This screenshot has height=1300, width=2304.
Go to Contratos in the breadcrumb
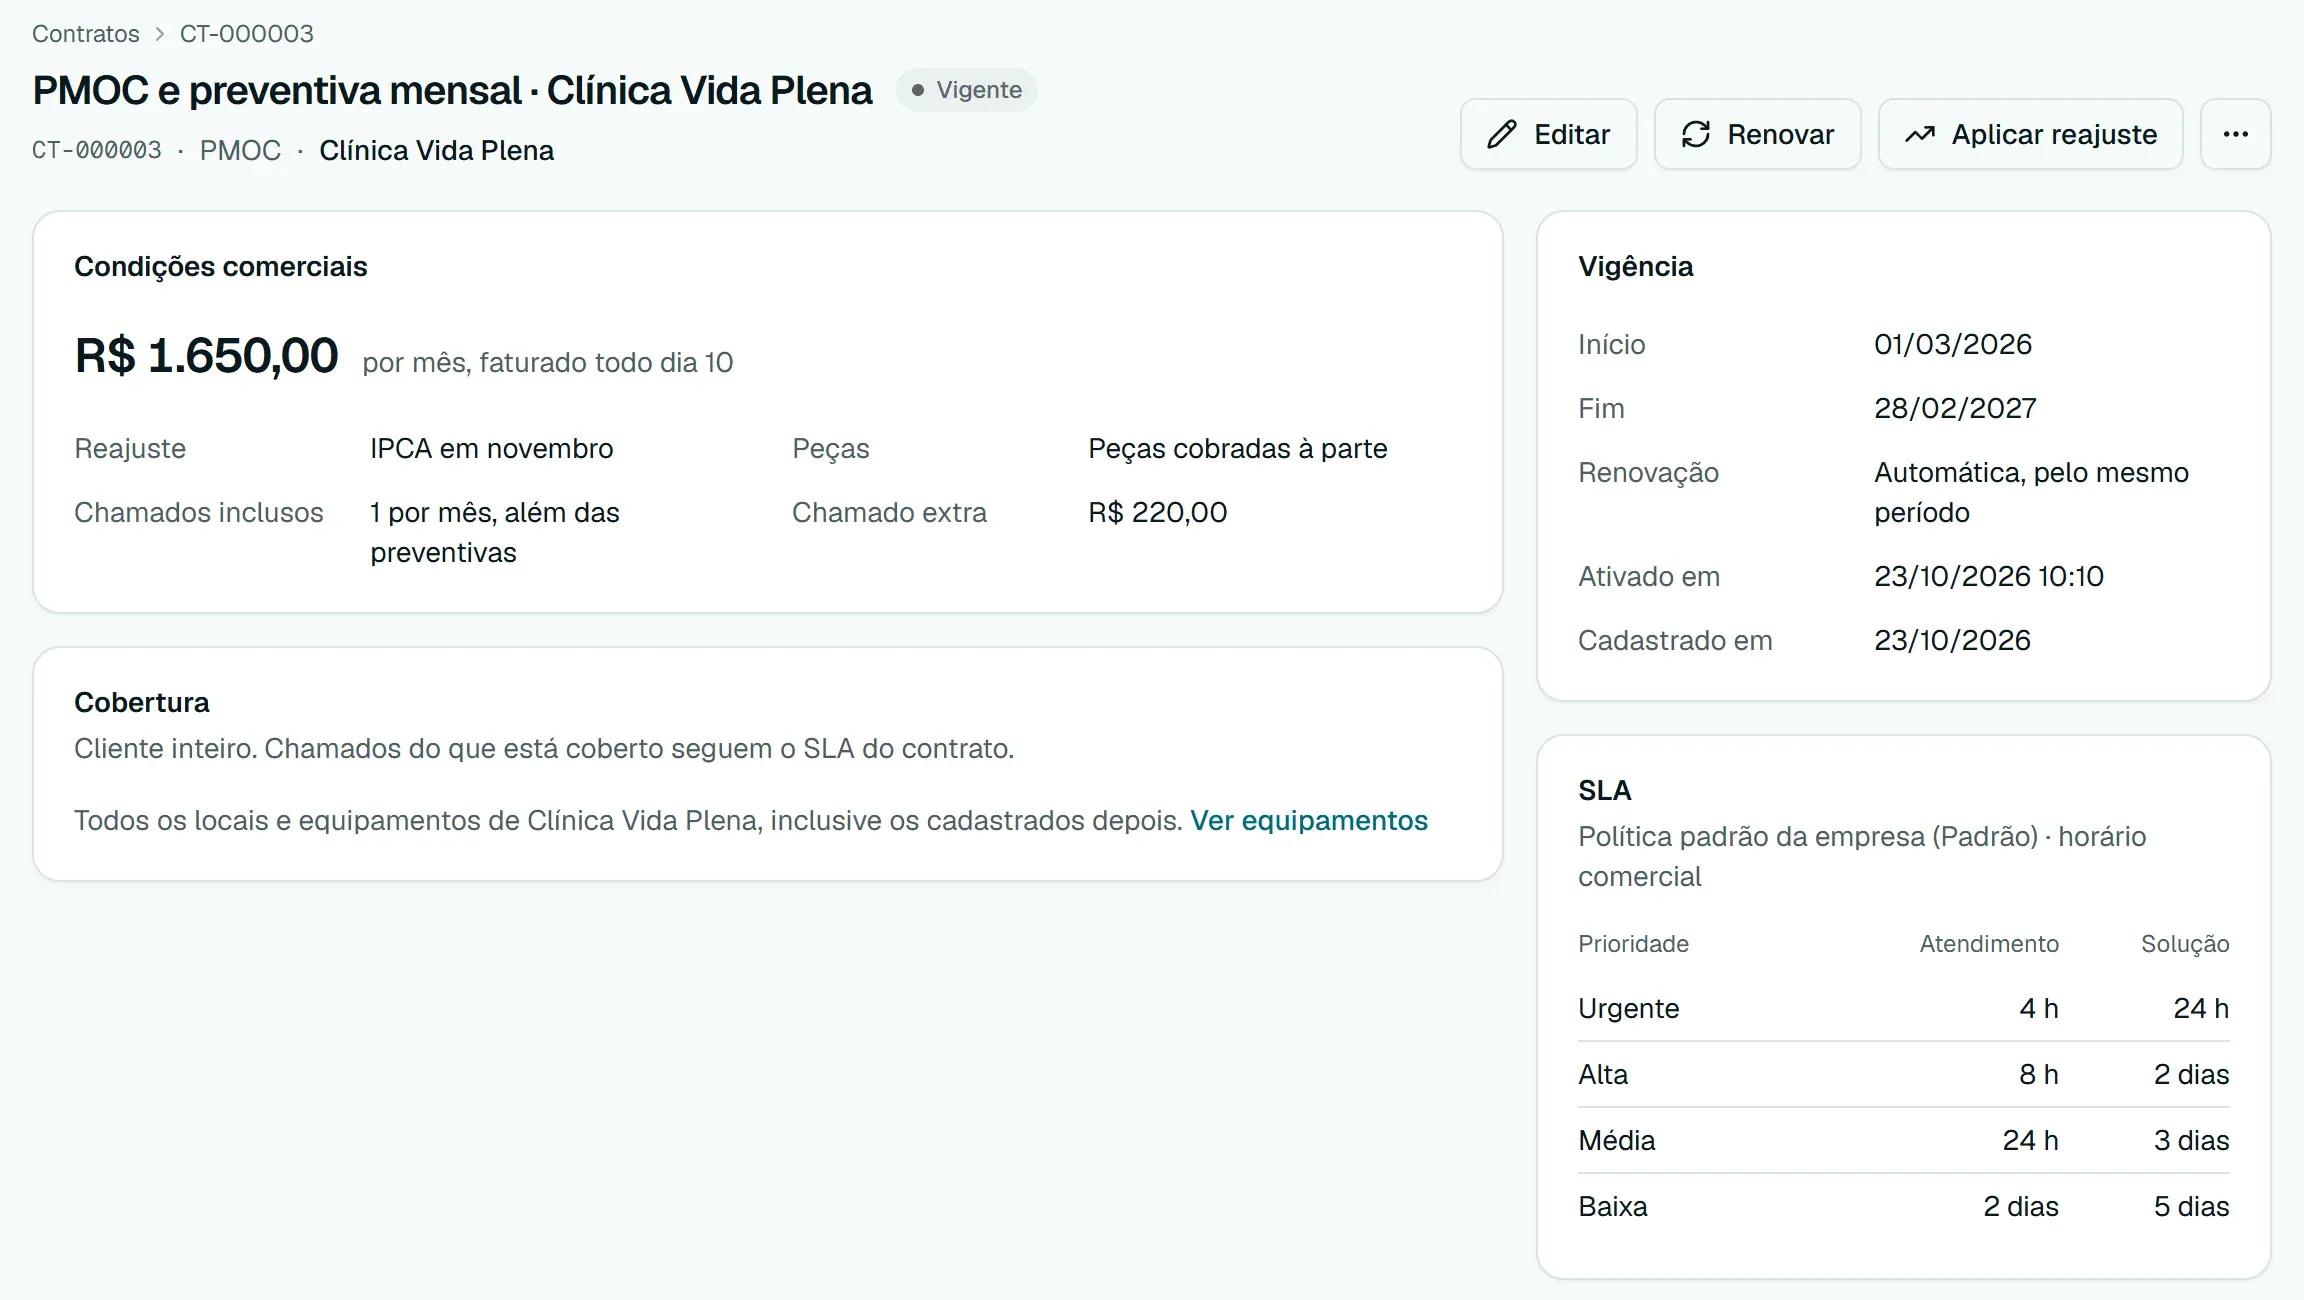click(x=86, y=33)
